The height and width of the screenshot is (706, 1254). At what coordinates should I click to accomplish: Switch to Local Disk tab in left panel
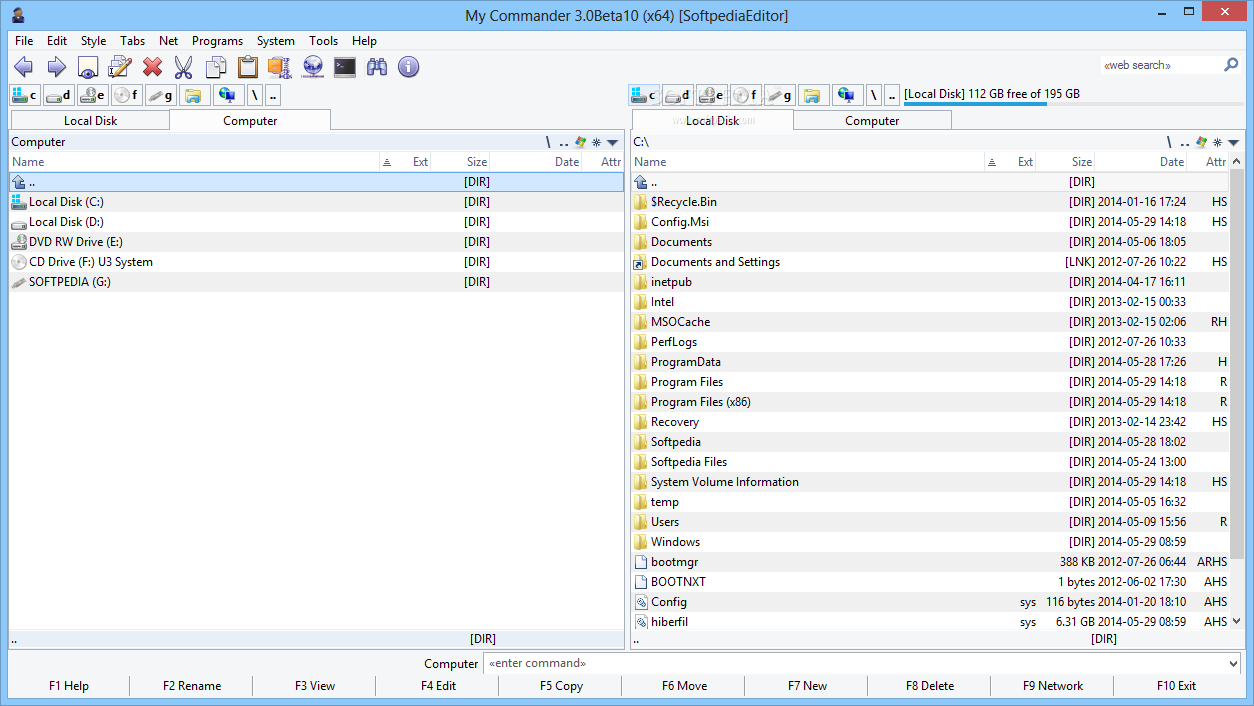[x=91, y=120]
